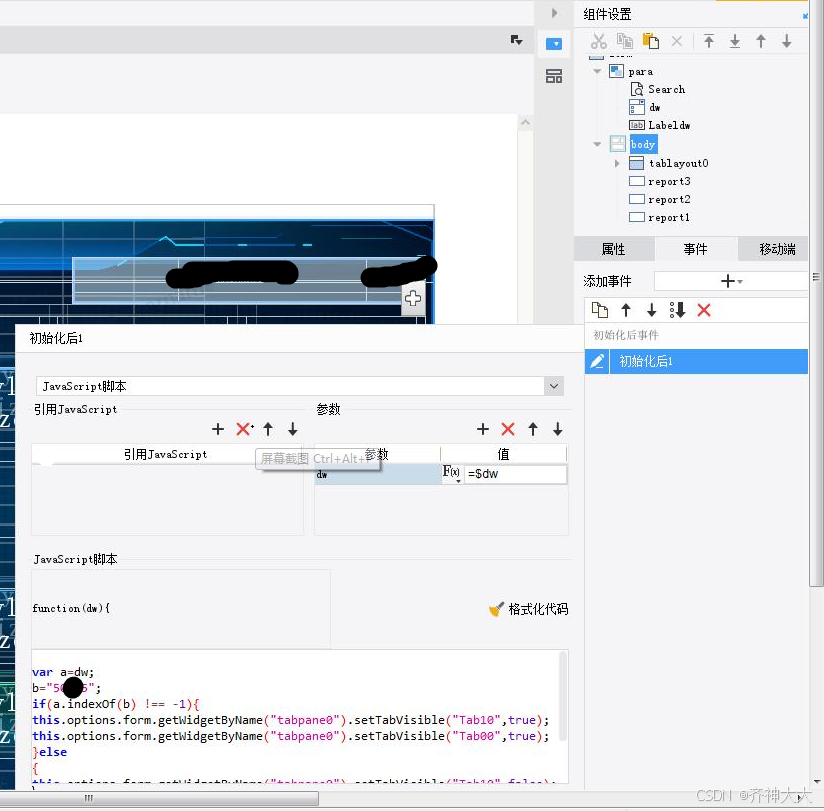Viewport: 824px width, 811px height.
Task: Collapse the para component node
Action: [596, 71]
